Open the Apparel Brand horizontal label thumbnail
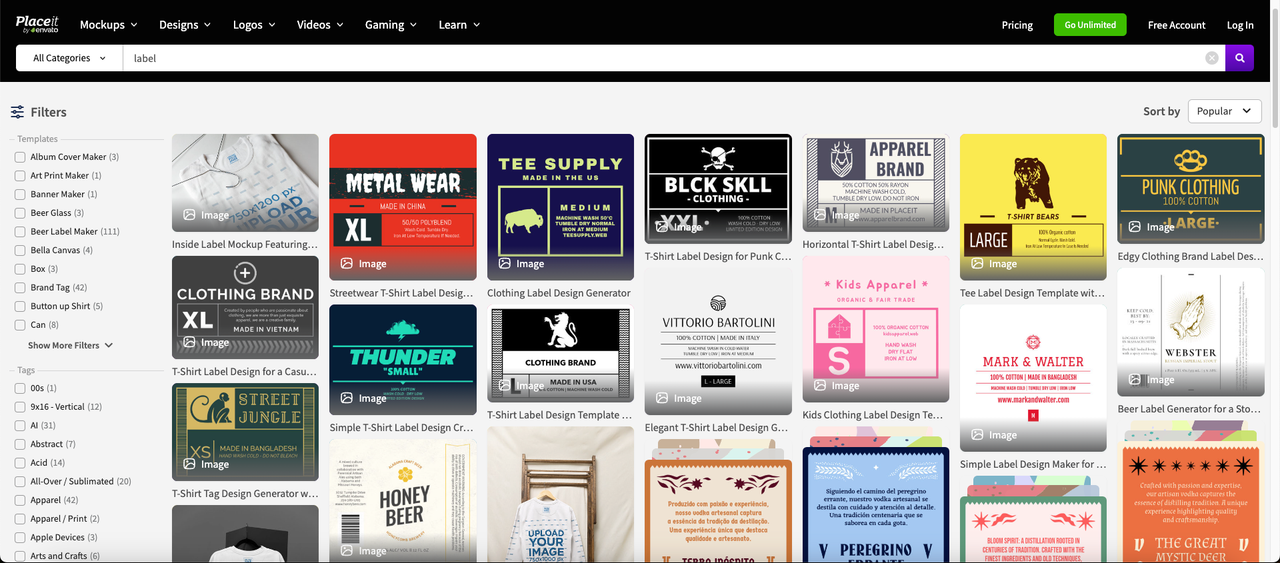1280x563 pixels. tap(876, 183)
